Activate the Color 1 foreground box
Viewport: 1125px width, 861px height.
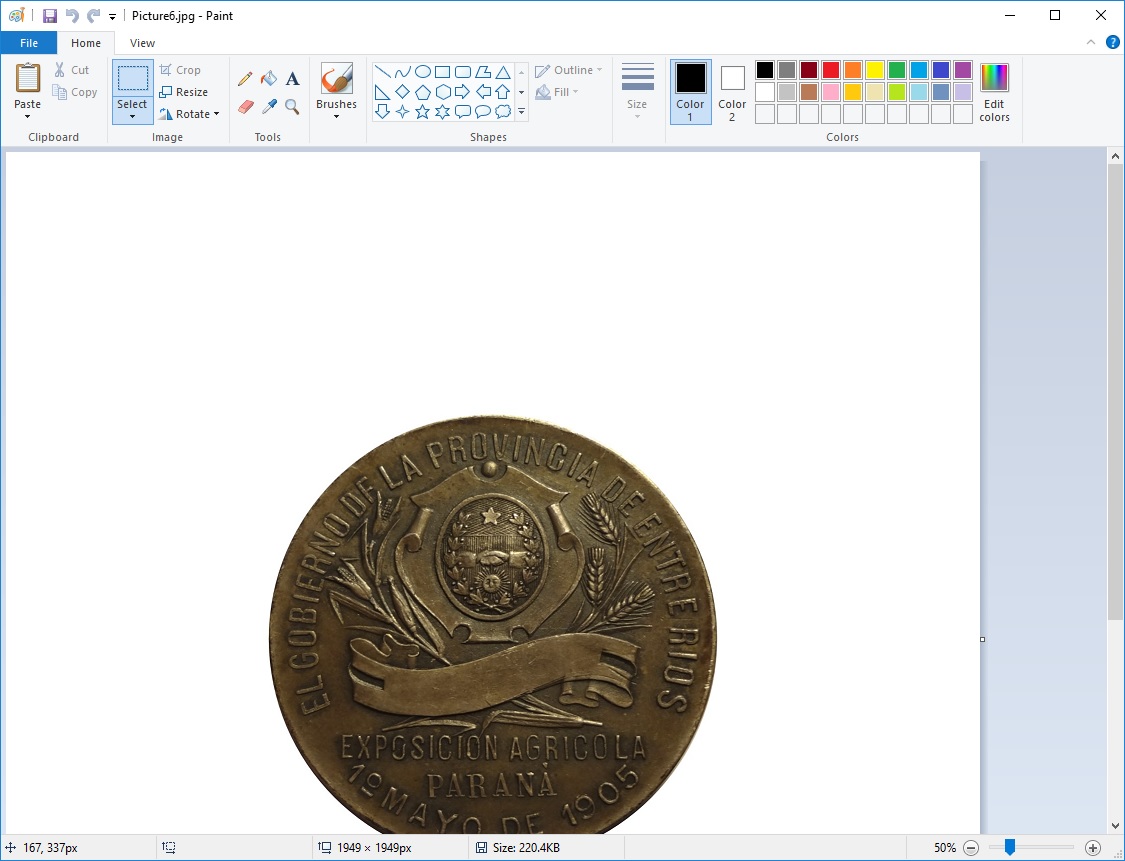point(690,90)
